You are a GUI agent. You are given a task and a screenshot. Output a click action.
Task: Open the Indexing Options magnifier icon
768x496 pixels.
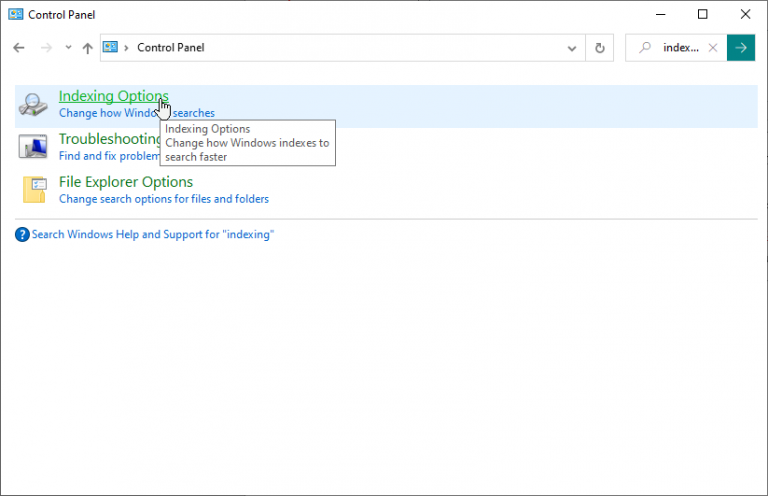33,104
